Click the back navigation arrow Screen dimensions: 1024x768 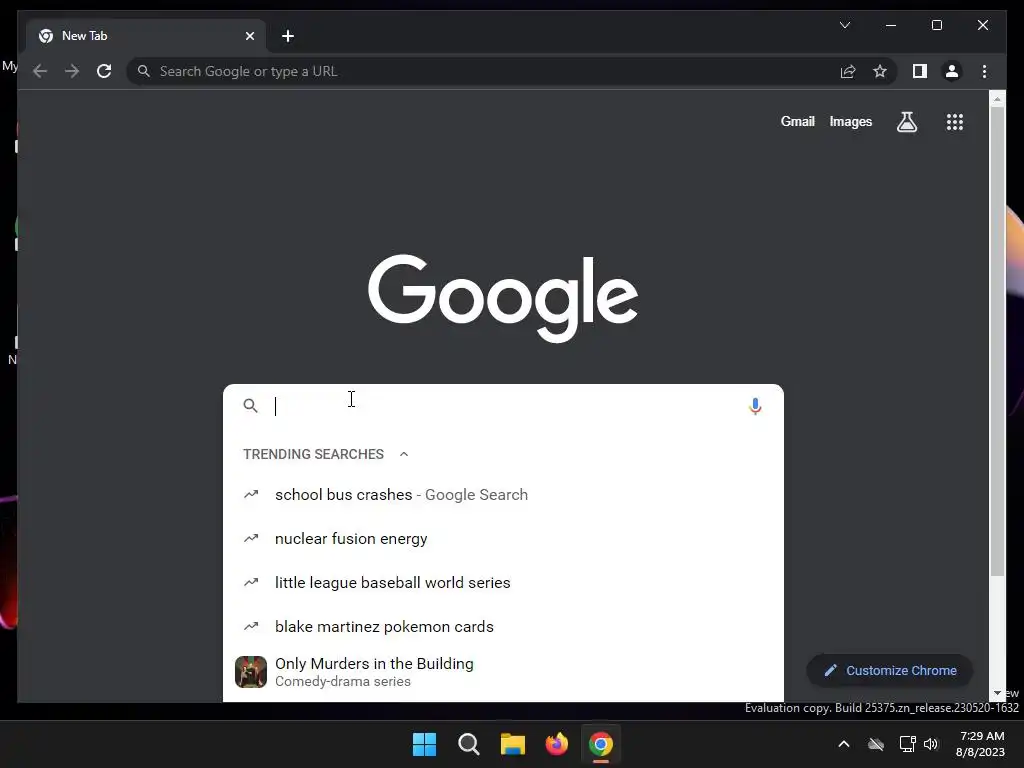click(40, 71)
